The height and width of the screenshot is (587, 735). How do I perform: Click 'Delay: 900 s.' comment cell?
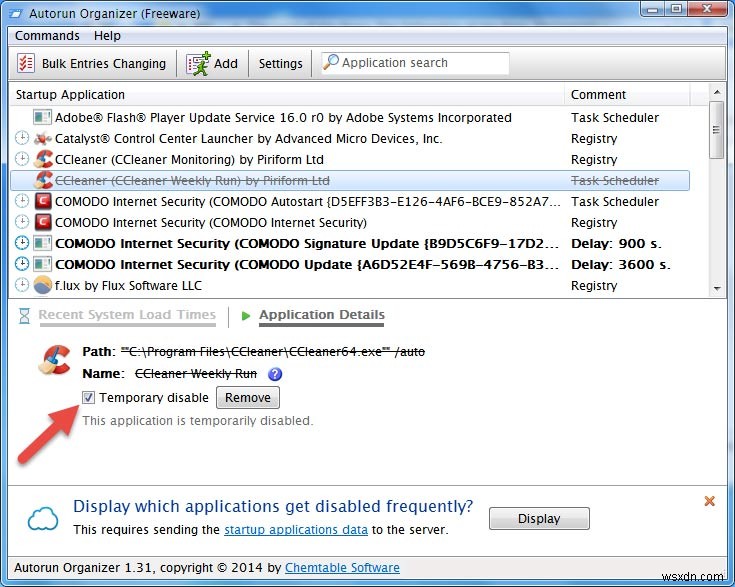tap(616, 244)
